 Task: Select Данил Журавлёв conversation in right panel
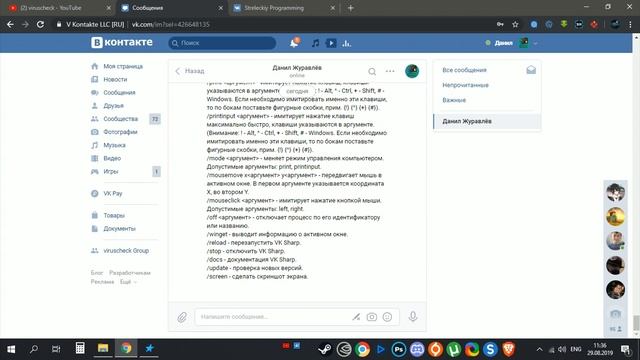coord(487,121)
